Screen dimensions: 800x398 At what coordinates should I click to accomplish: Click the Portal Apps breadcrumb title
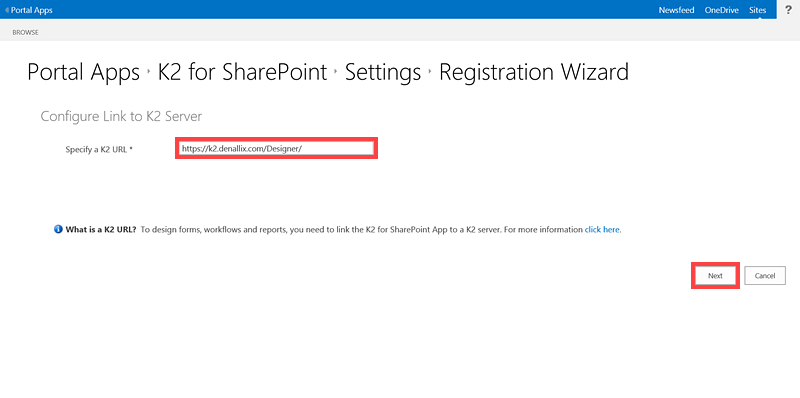pos(84,72)
